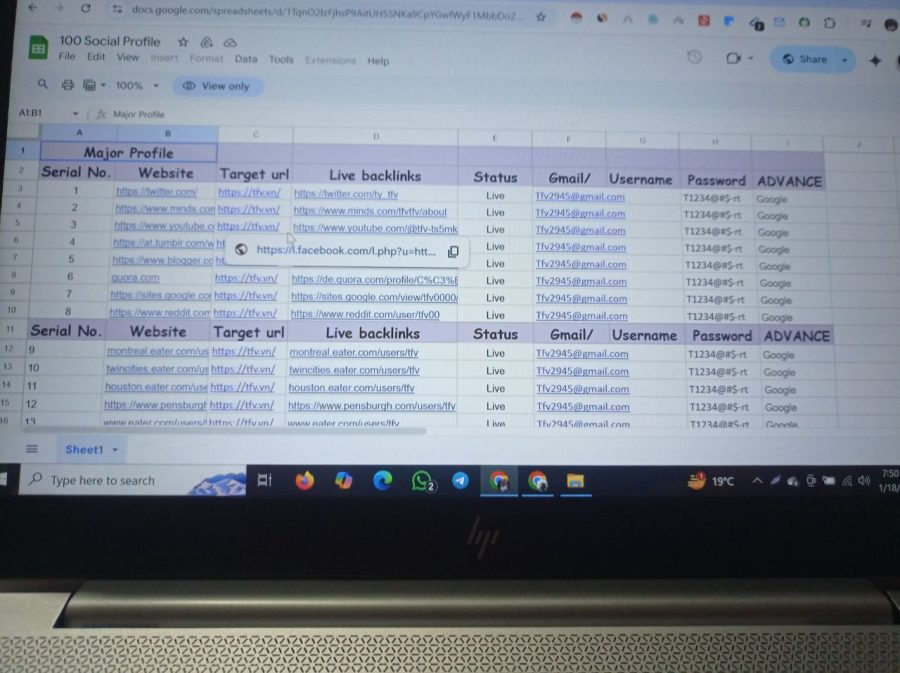Open the https://twitter.com/ website link

click(x=156, y=192)
